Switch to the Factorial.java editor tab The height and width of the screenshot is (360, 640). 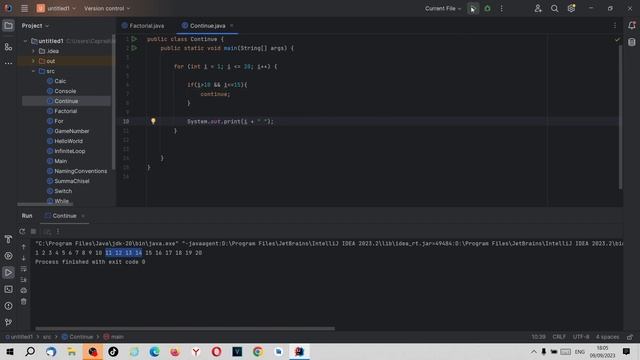(143, 26)
